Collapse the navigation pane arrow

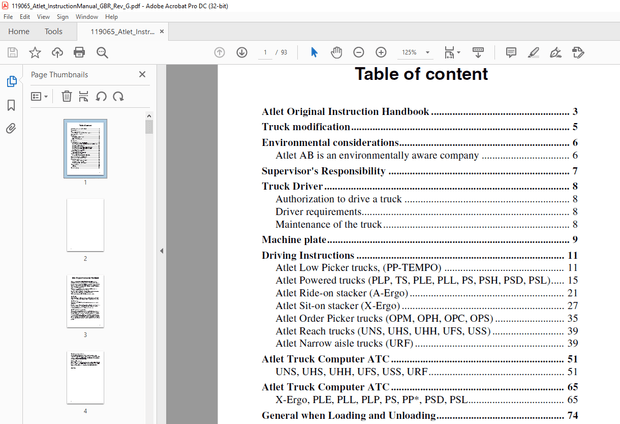coord(161,251)
